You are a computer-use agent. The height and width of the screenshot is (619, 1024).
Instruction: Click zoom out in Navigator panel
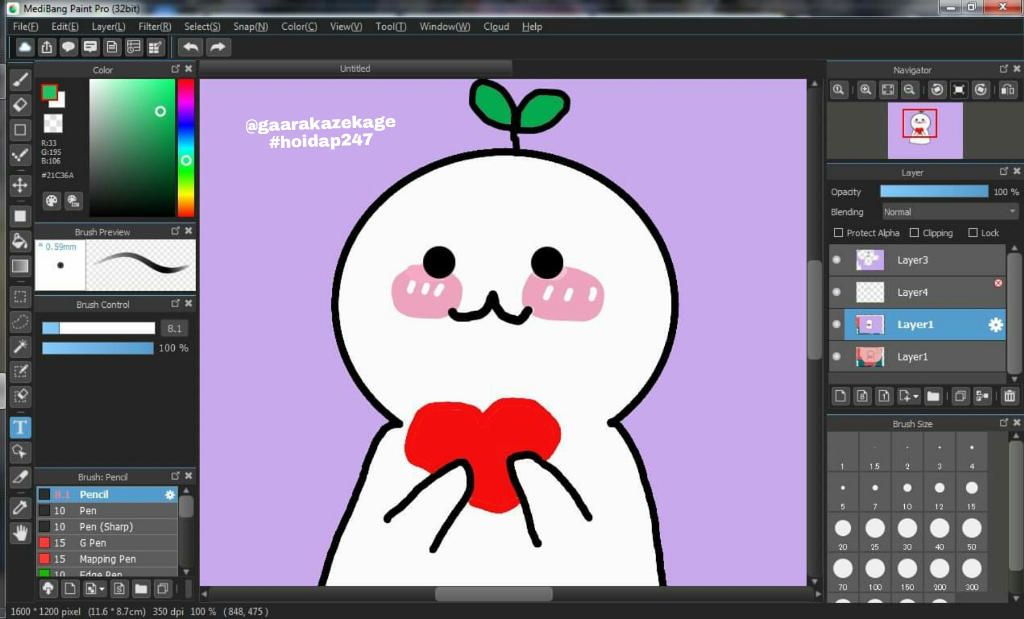(x=909, y=90)
